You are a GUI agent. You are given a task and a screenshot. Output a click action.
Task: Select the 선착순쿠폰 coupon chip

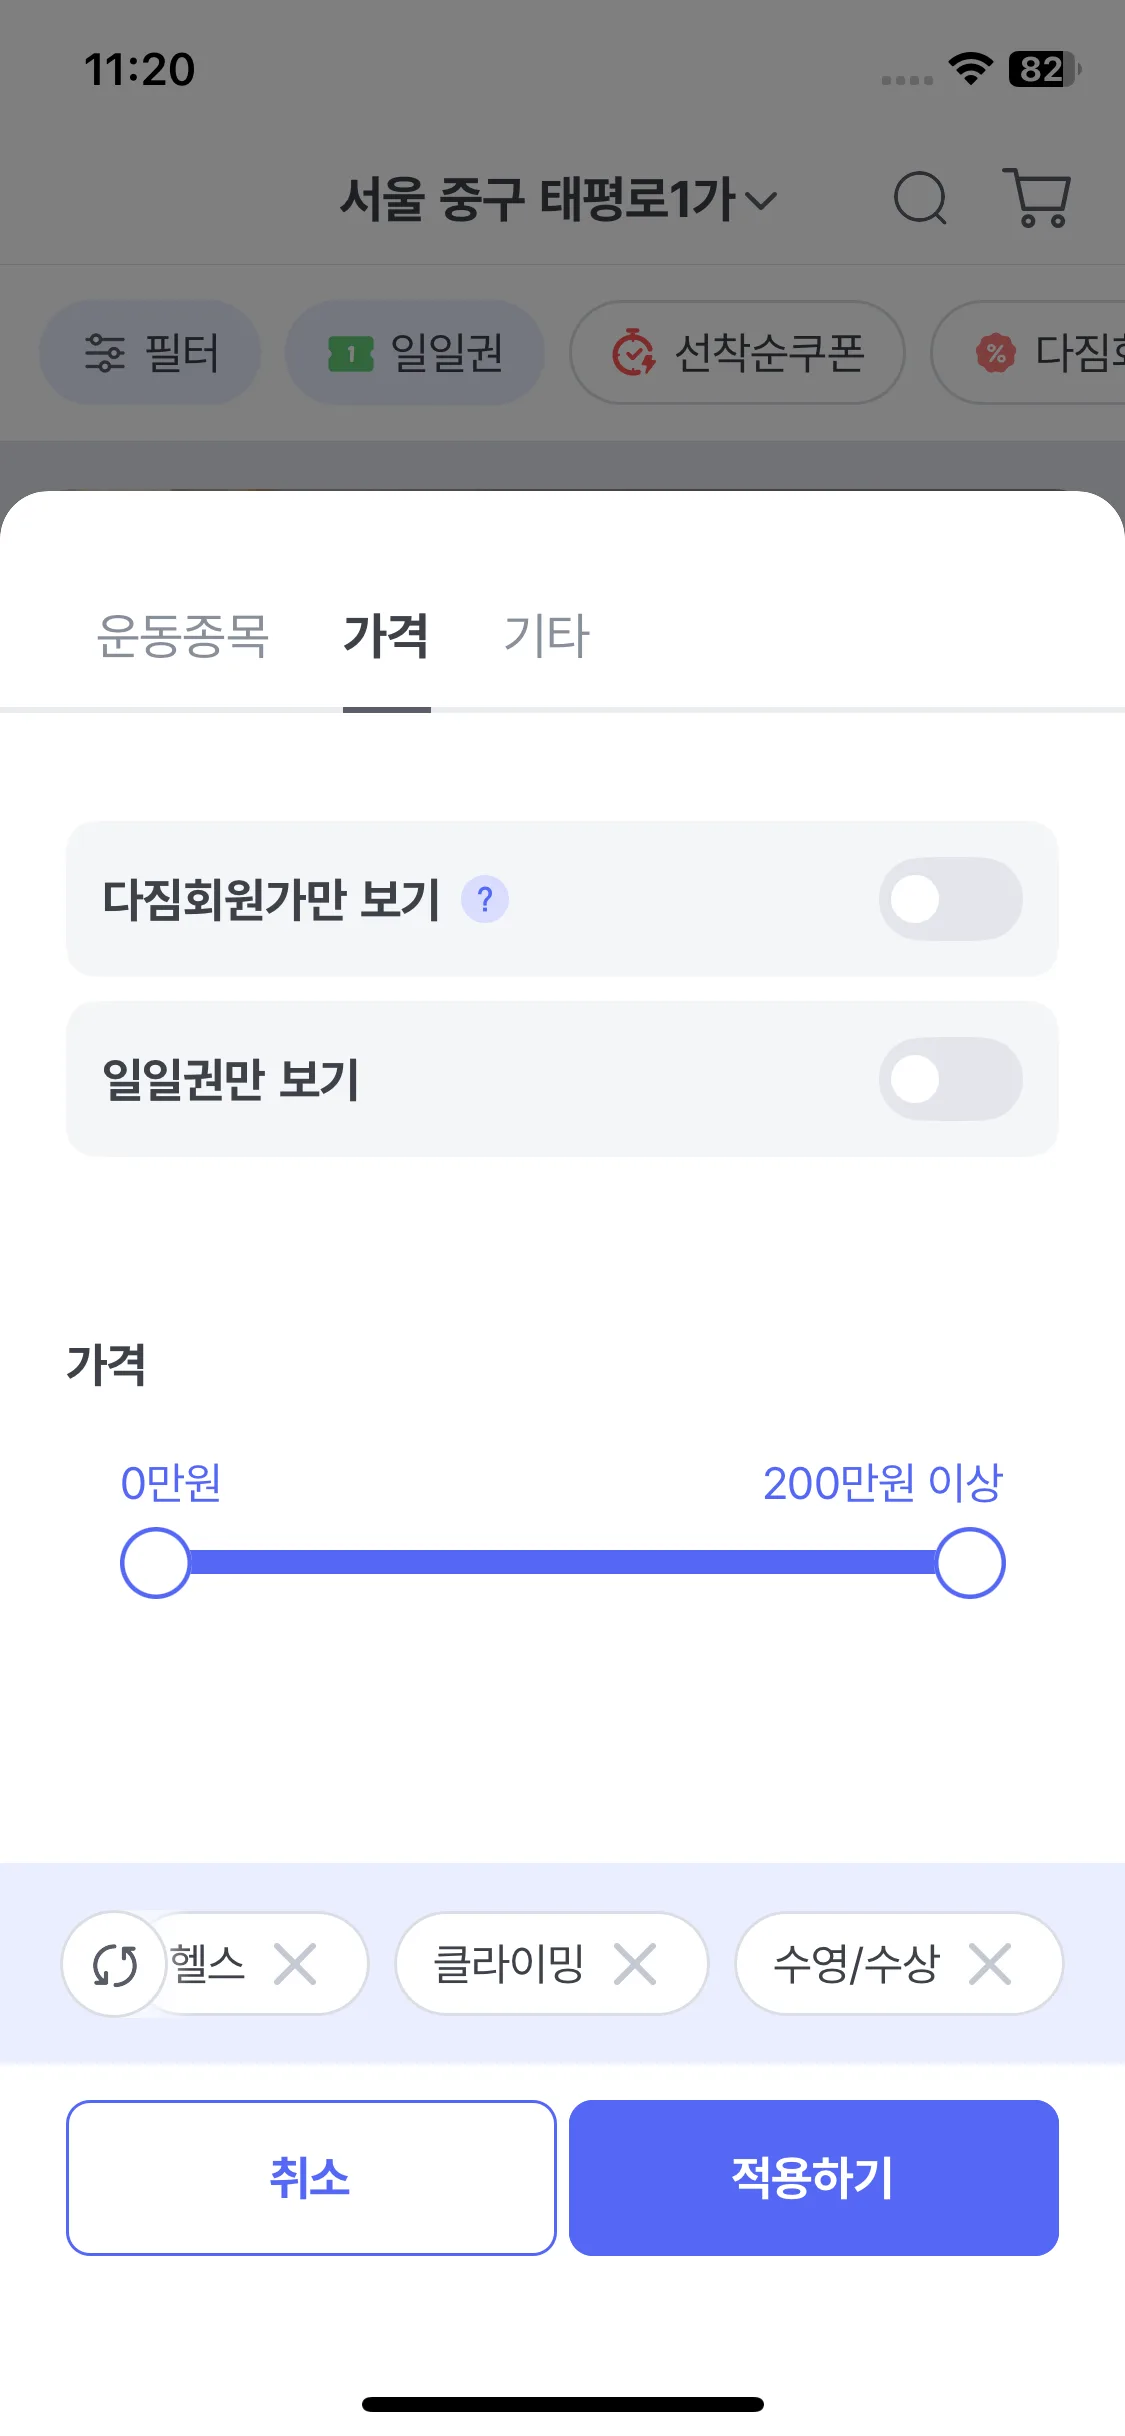(737, 353)
